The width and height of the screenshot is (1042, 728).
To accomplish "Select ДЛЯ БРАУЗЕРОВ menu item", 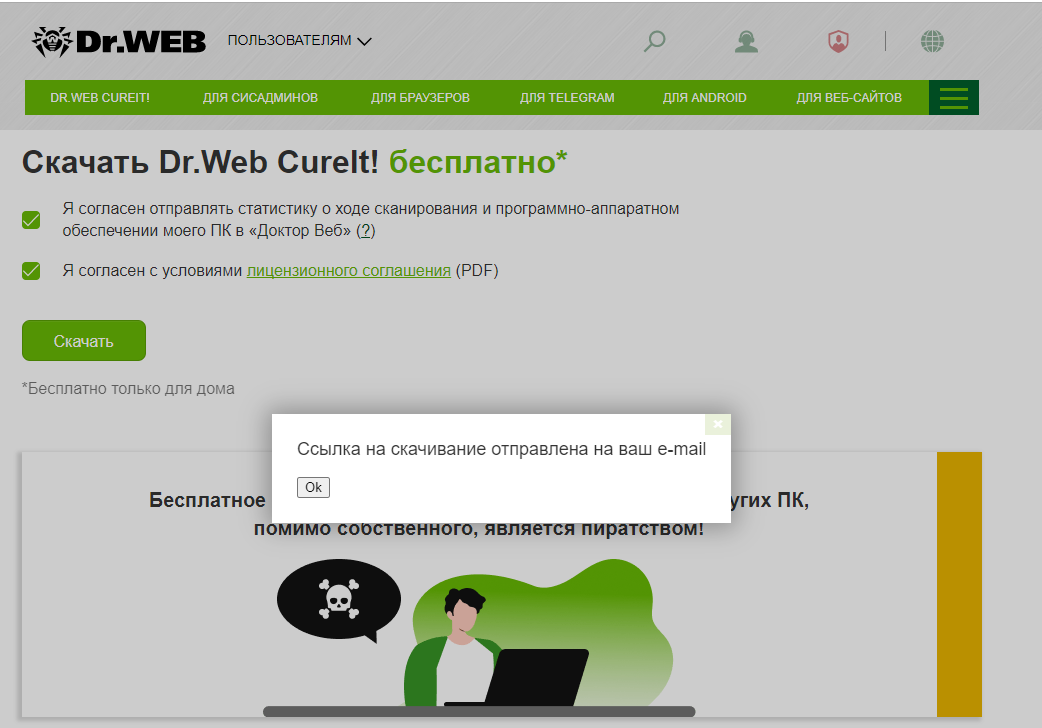I will click(420, 98).
